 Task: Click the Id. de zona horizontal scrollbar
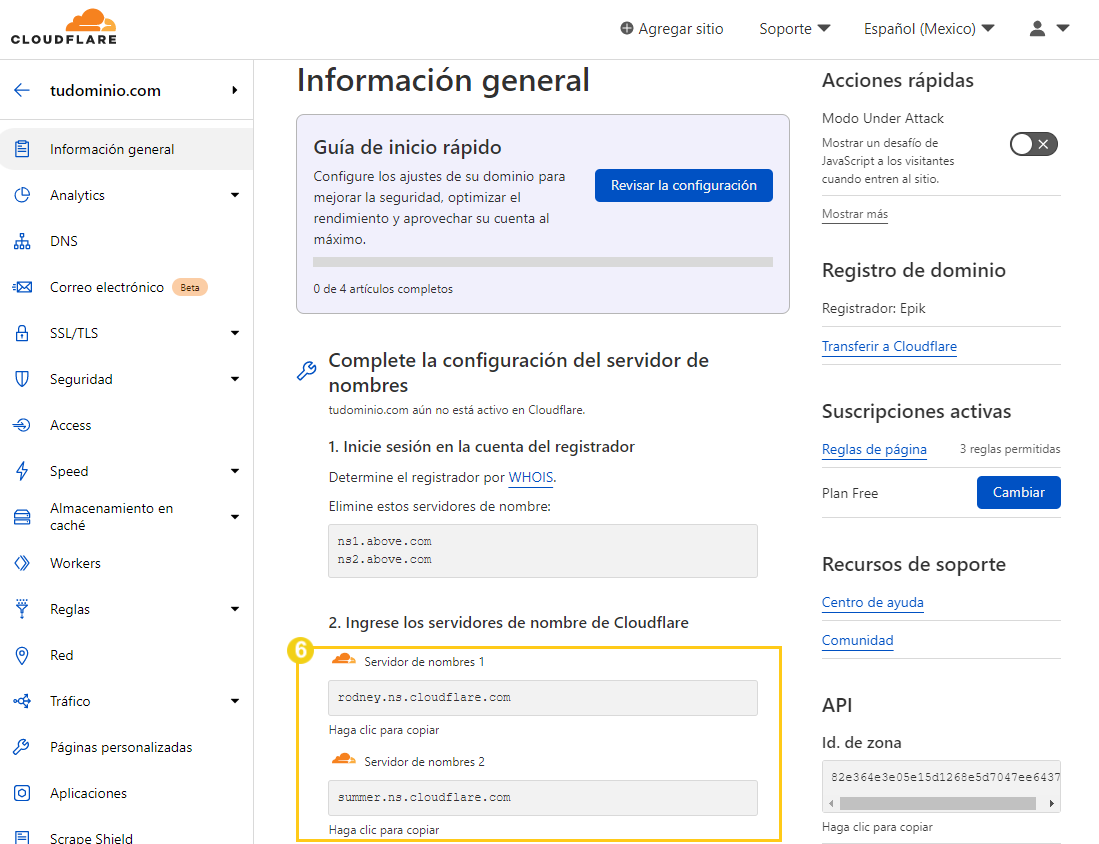pos(937,803)
